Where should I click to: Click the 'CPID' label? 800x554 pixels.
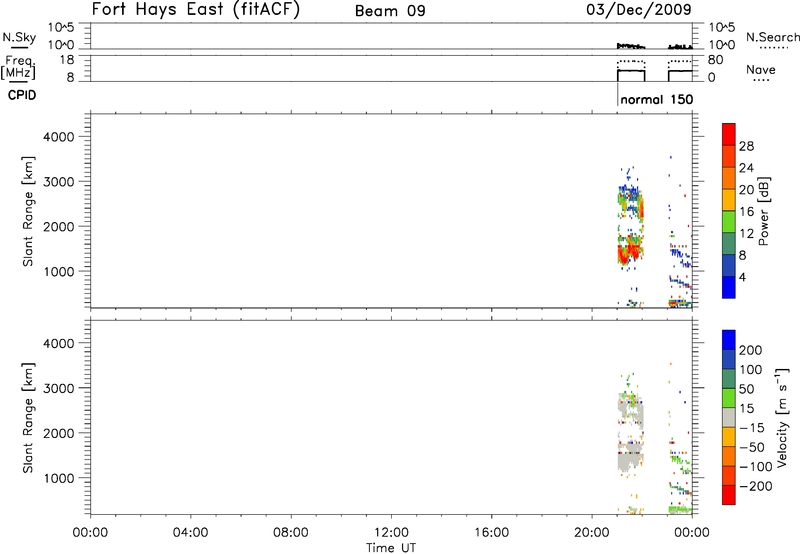22,95
